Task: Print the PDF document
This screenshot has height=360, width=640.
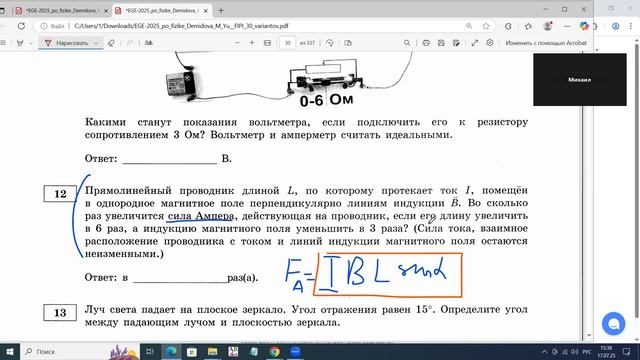Action: pos(426,43)
